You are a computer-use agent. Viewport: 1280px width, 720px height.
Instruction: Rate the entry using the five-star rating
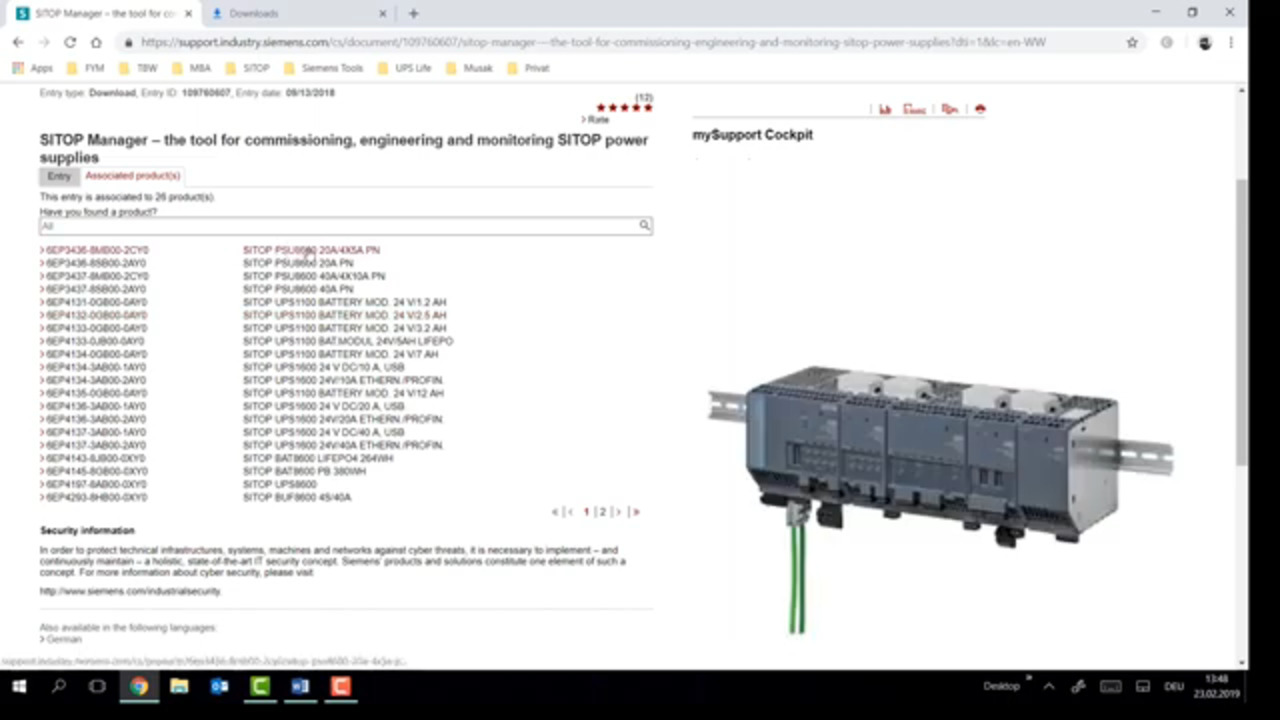point(623,108)
